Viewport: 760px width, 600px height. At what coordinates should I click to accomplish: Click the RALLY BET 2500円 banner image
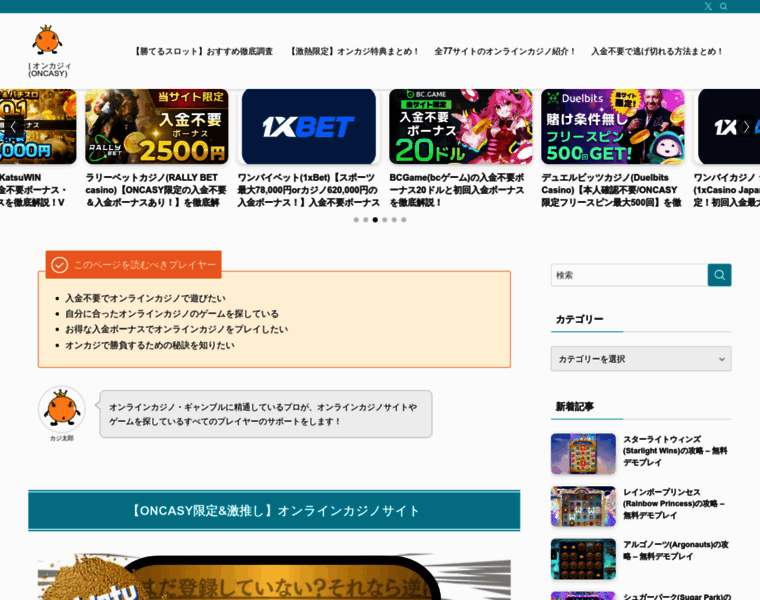pos(157,126)
